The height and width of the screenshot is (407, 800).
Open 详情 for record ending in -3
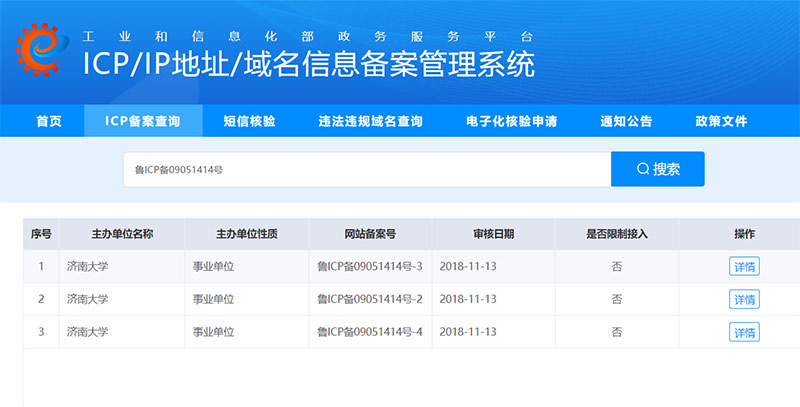[744, 267]
